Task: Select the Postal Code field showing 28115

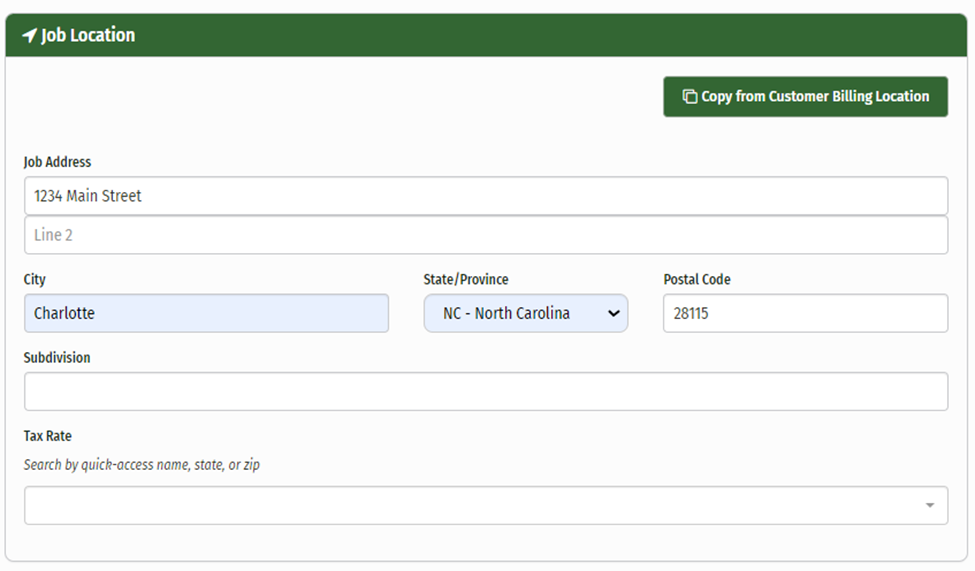Action: click(x=804, y=313)
